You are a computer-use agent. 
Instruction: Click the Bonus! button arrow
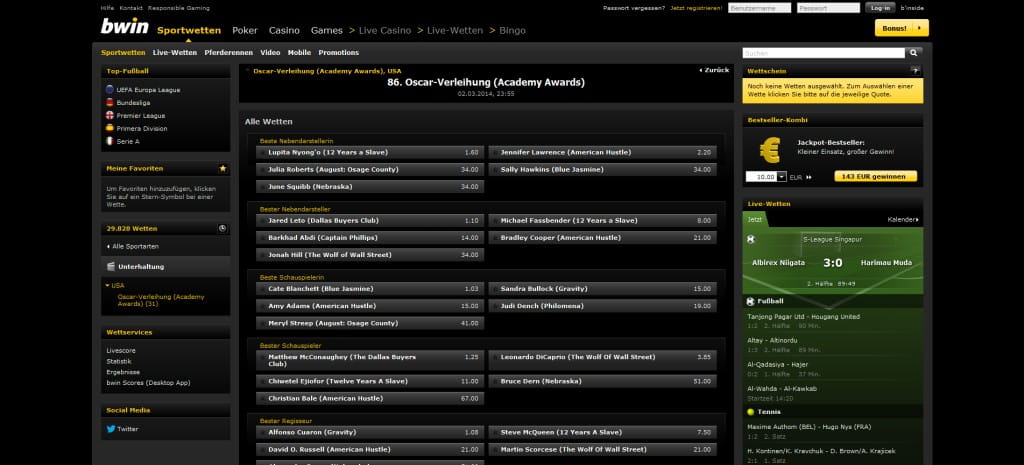[920, 28]
